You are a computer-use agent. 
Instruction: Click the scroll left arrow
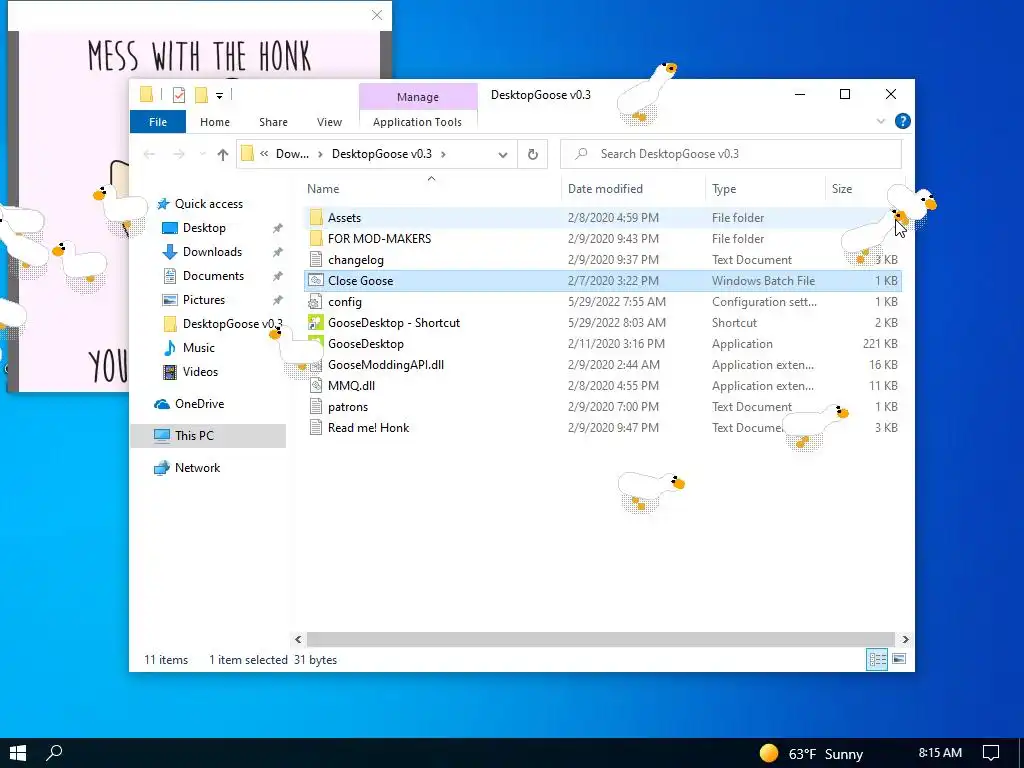[298, 639]
